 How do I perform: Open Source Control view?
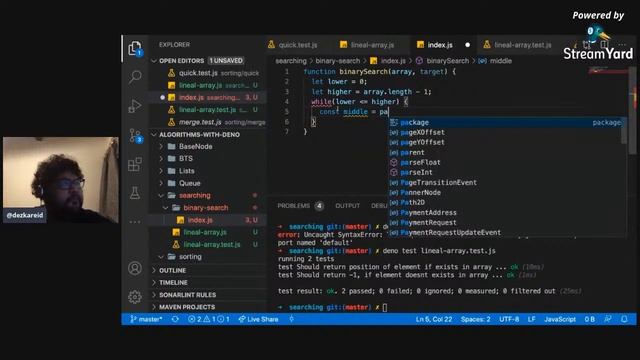(x=135, y=135)
